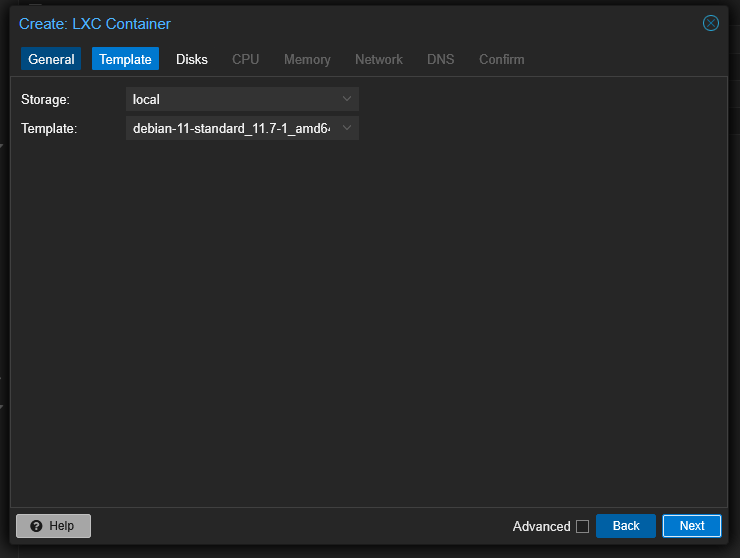Open the Memory tab
The height and width of the screenshot is (558, 740).
coord(307,59)
